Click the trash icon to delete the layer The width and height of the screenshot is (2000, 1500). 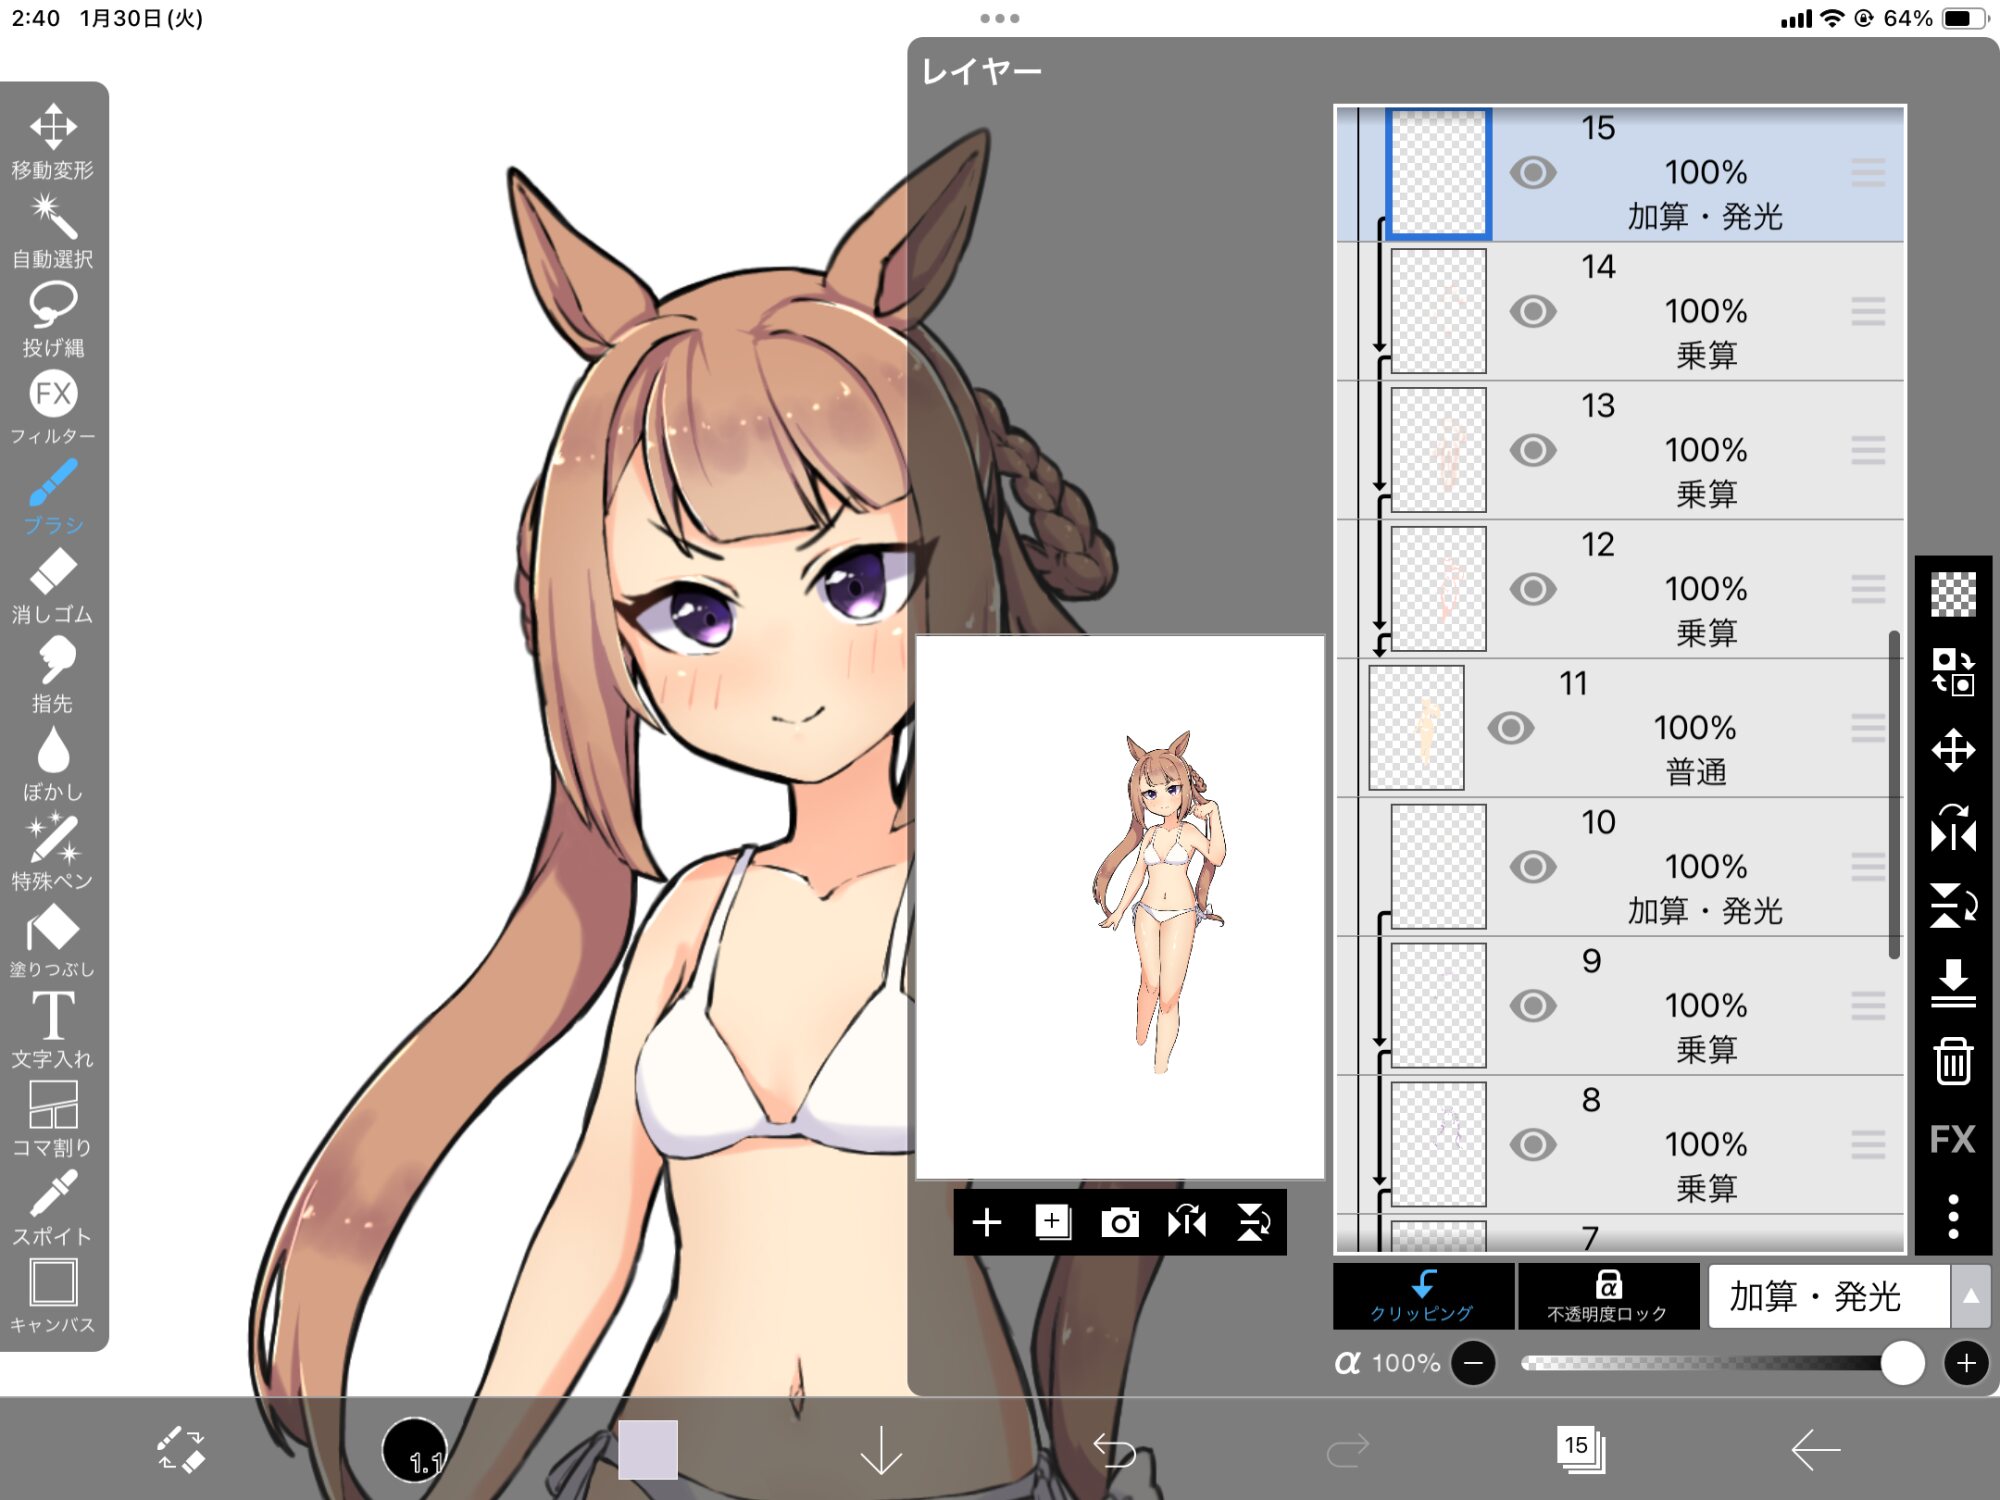pos(1952,1060)
